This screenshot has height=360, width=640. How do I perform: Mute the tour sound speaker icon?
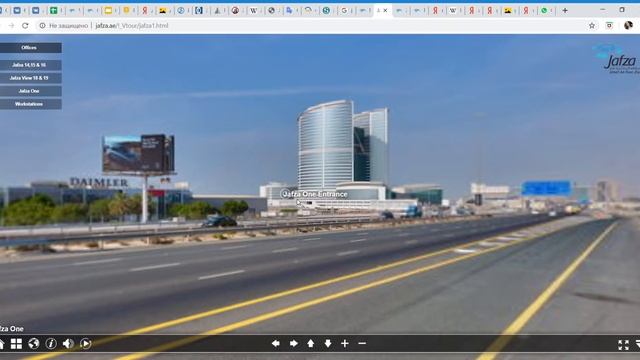tap(68, 344)
